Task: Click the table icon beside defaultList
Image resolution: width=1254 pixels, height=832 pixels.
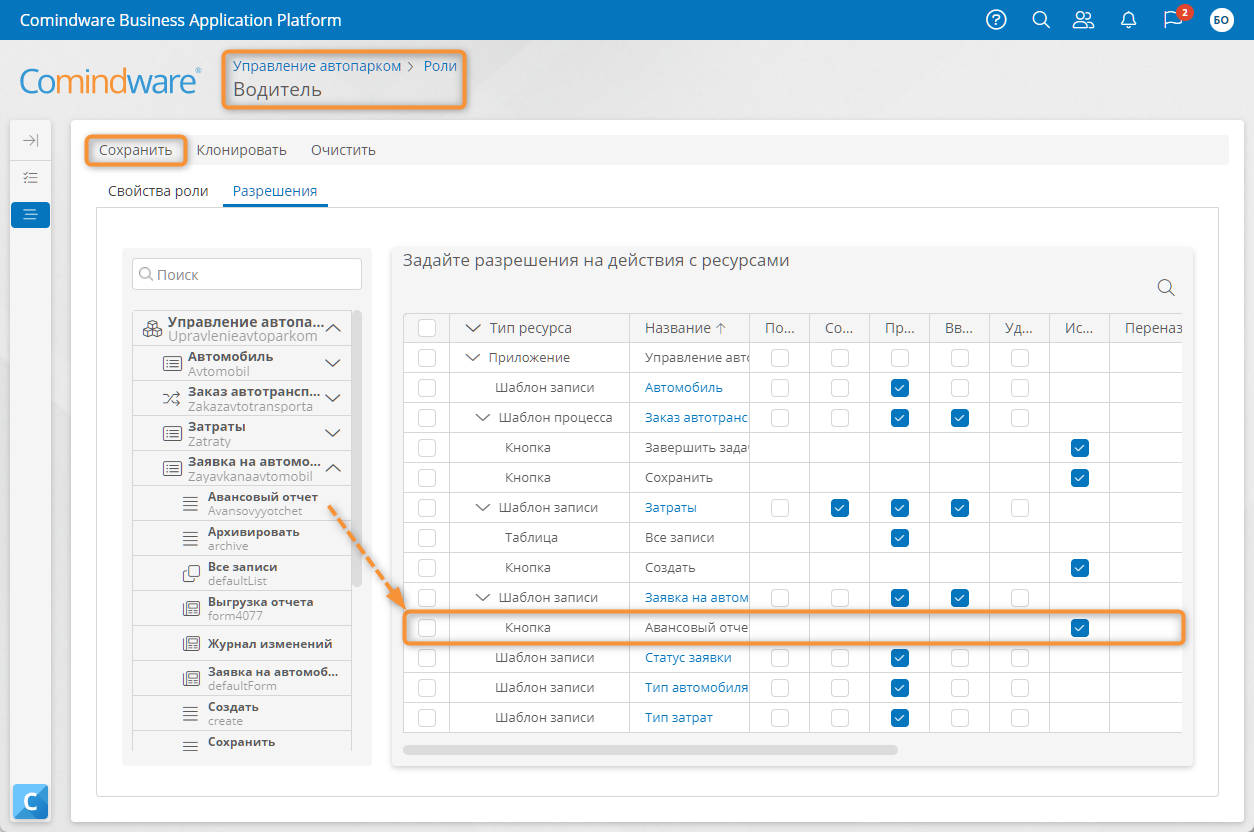Action: [191, 574]
